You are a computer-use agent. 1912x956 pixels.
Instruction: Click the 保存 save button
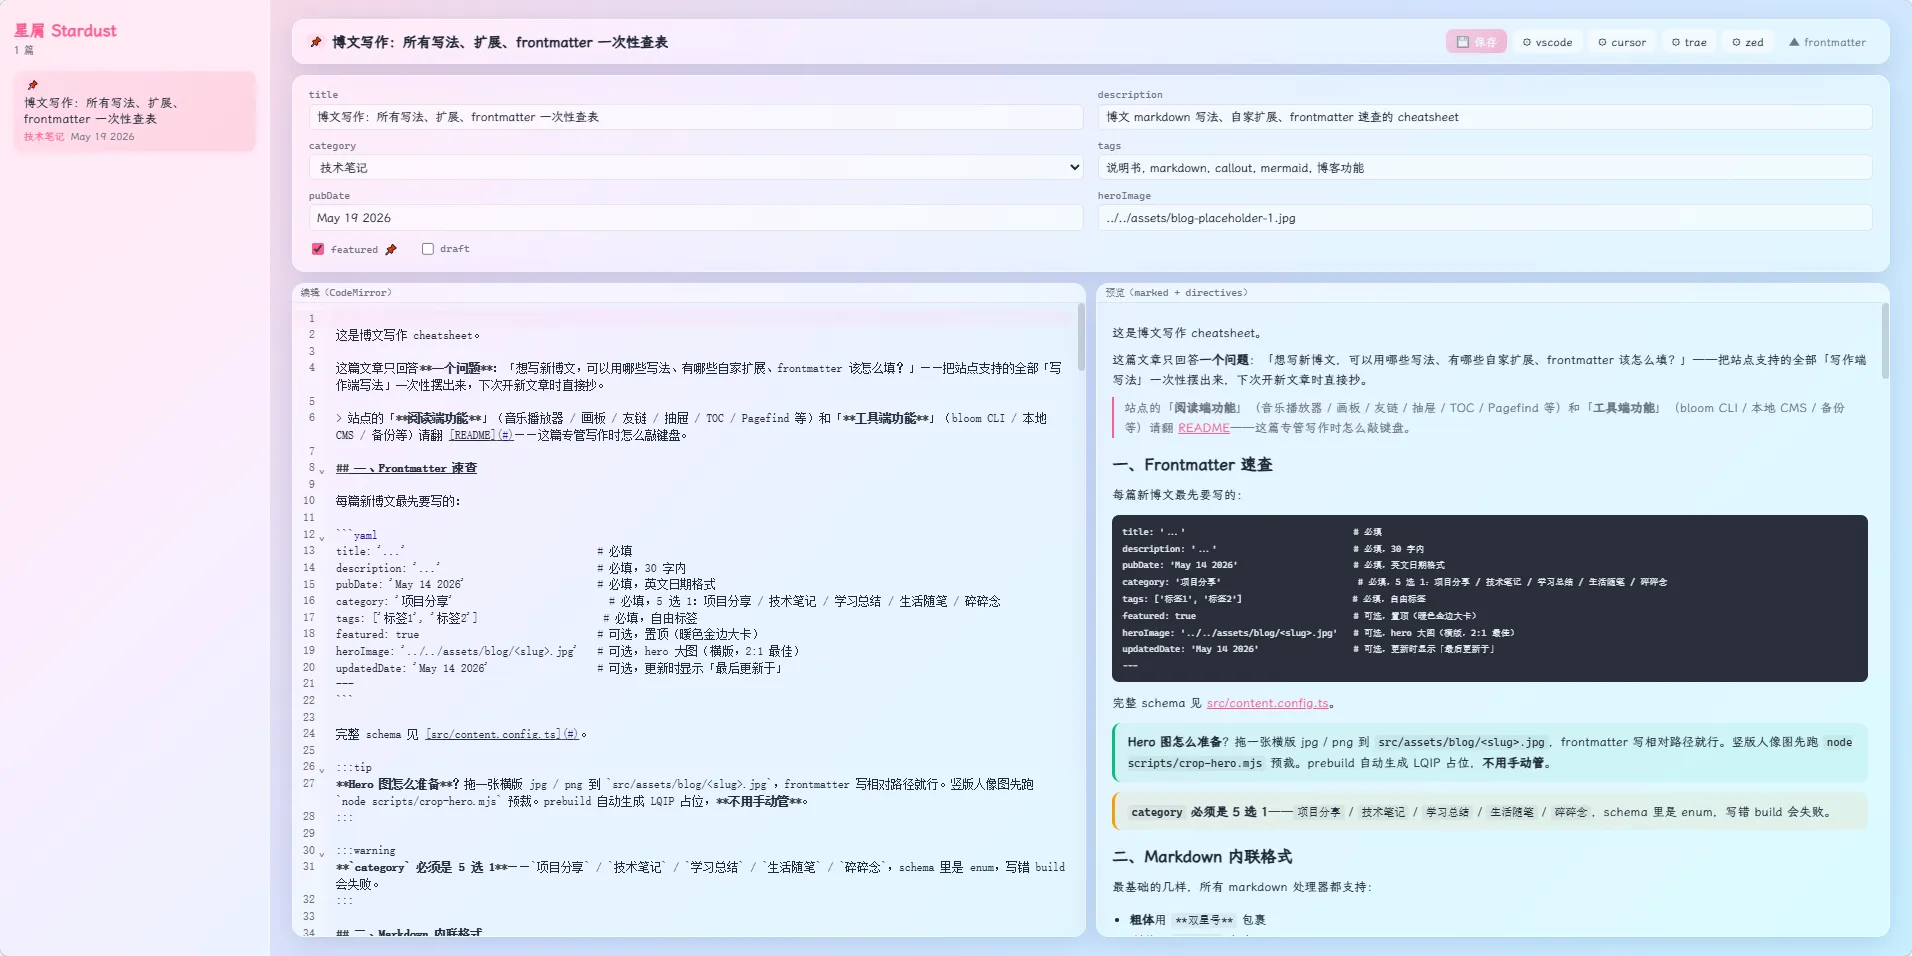tap(1476, 42)
